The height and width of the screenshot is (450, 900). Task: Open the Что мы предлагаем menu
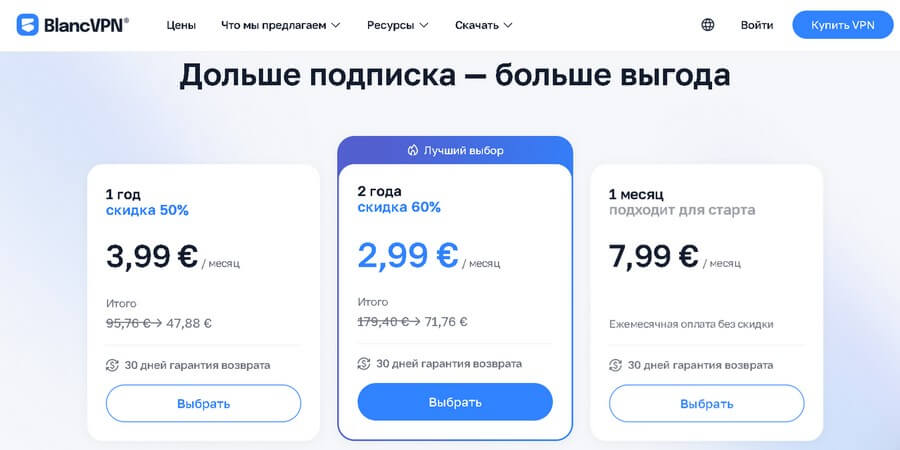273,25
